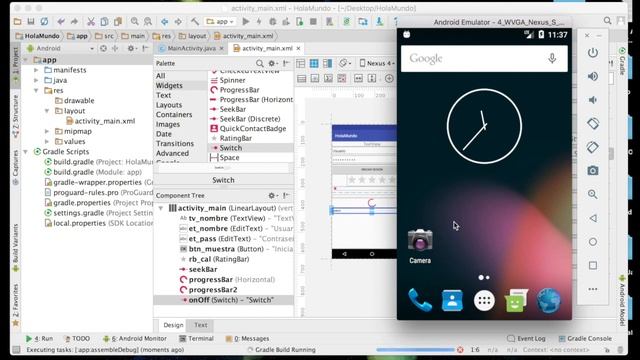
Task: Debug the app with bug icon
Action: (273, 22)
